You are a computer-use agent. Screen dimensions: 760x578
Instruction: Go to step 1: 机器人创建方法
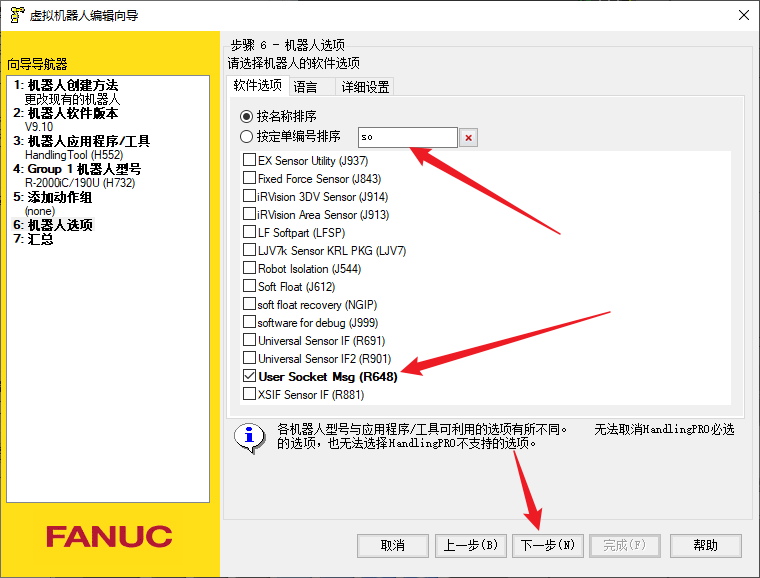[x=65, y=85]
